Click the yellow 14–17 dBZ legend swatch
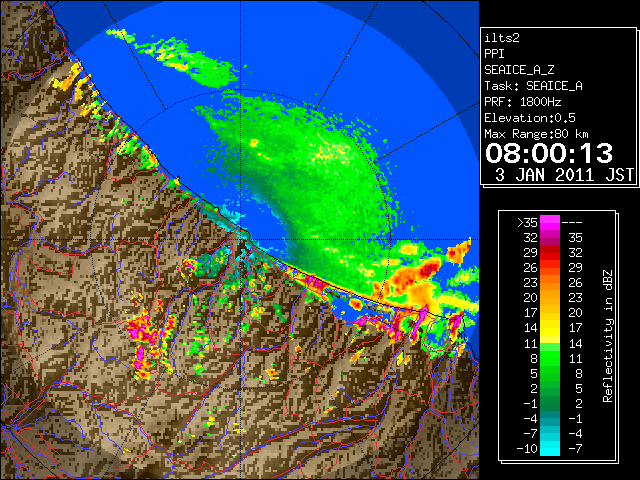The image size is (640, 480). (x=550, y=328)
